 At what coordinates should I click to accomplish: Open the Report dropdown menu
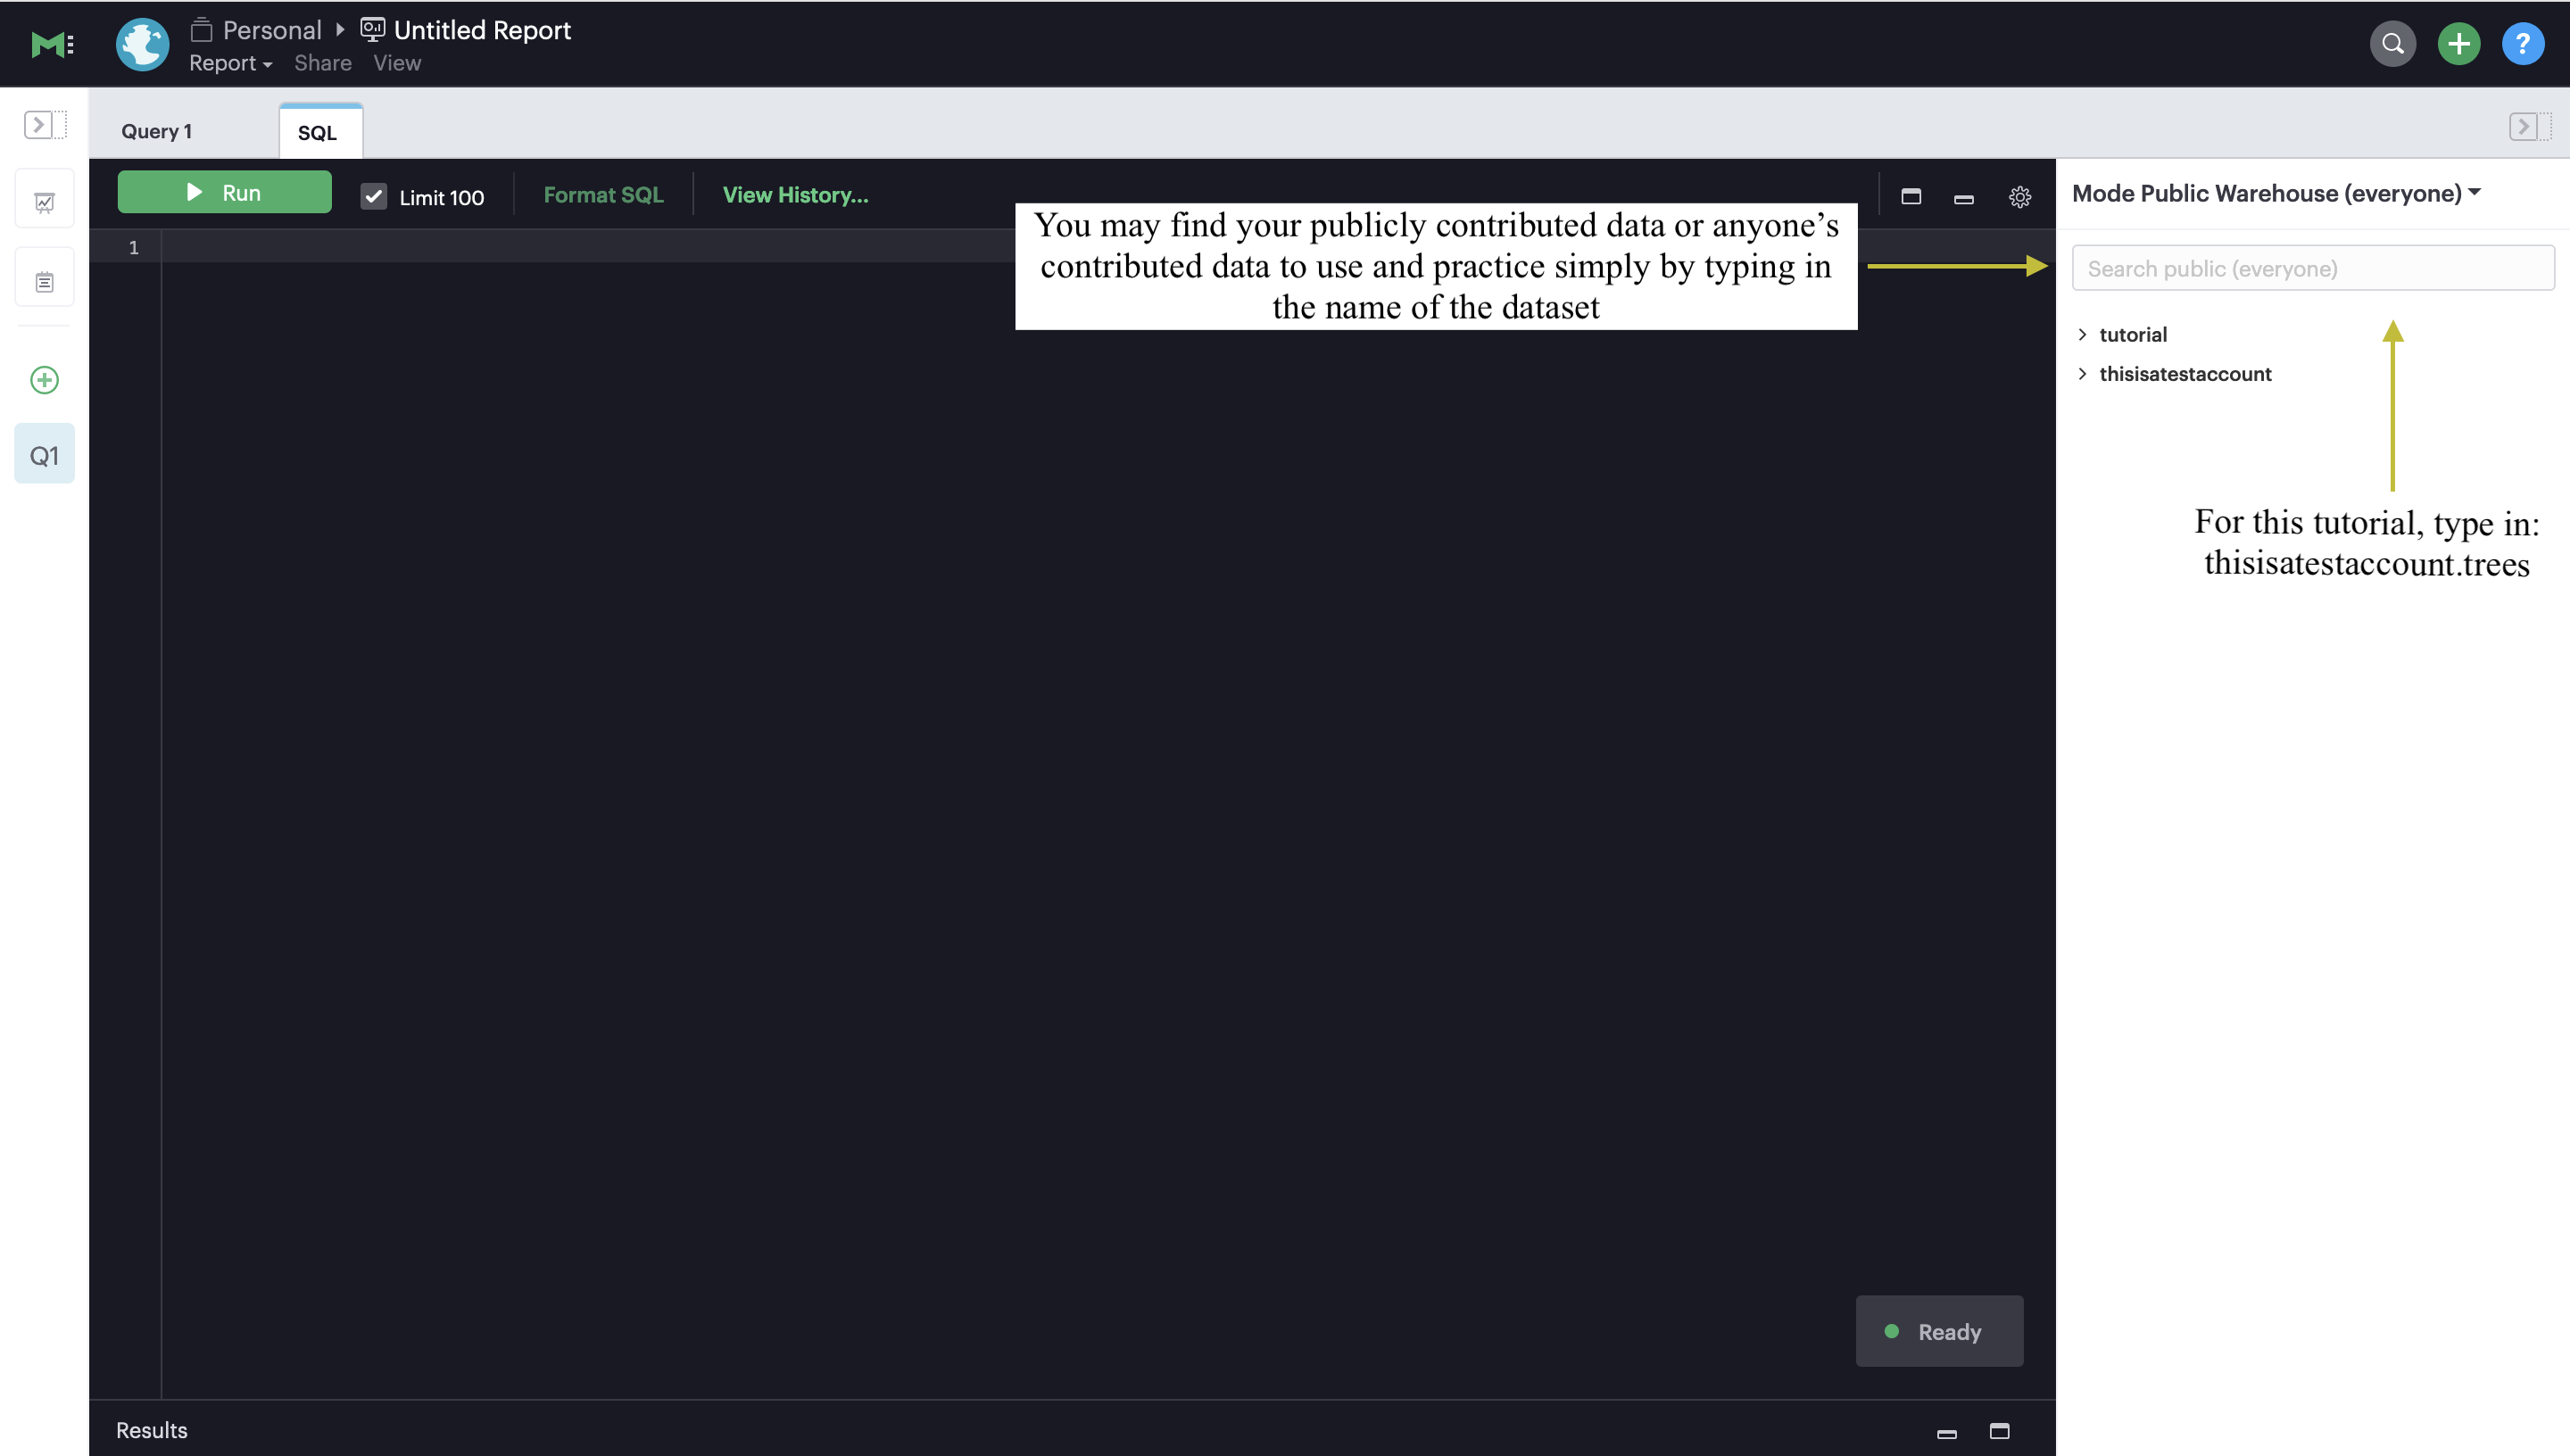click(230, 63)
